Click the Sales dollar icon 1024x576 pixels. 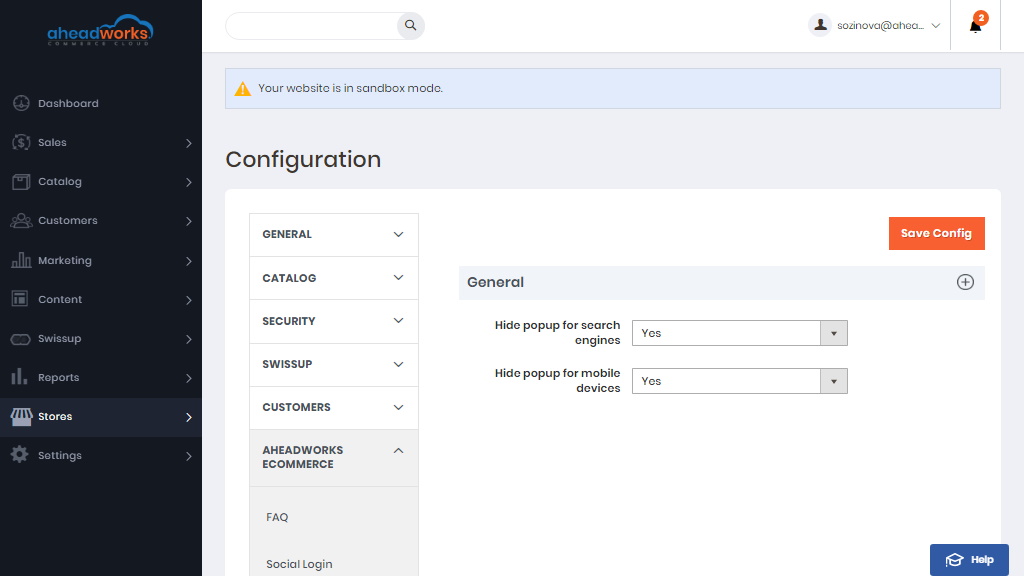[21, 142]
